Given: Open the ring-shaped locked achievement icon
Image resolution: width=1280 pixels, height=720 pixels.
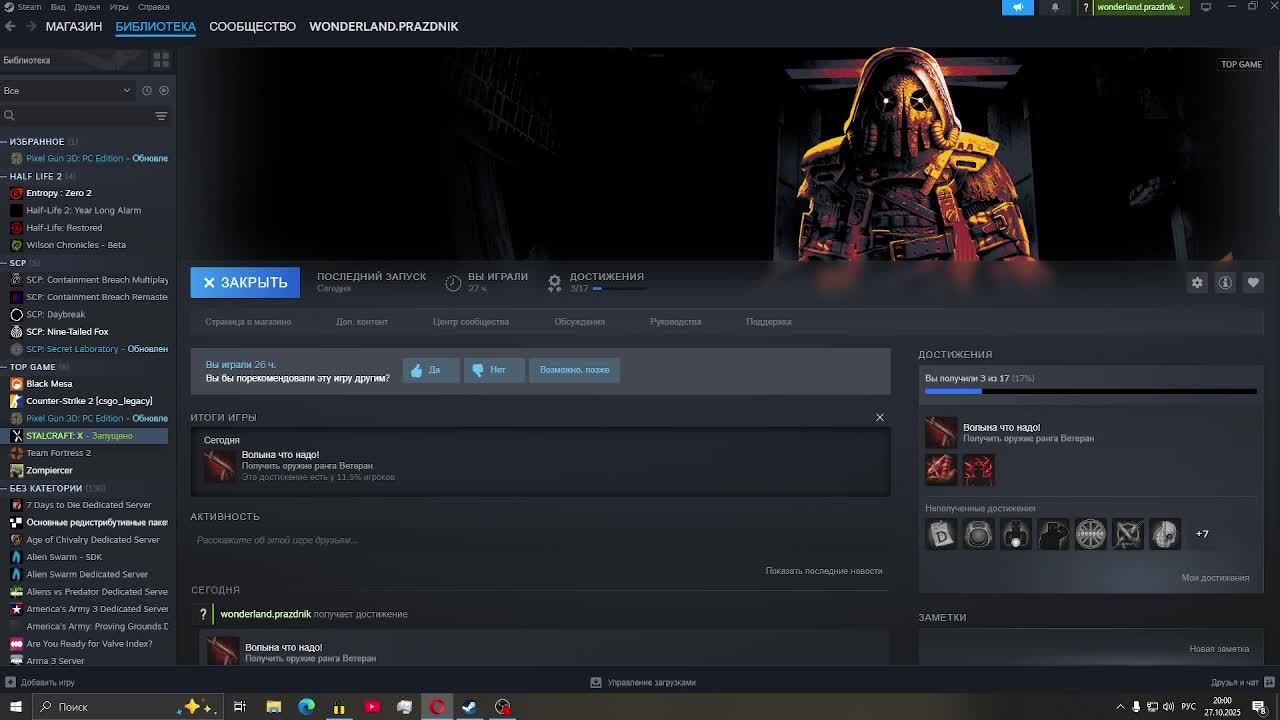Looking at the screenshot, I should tap(979, 534).
